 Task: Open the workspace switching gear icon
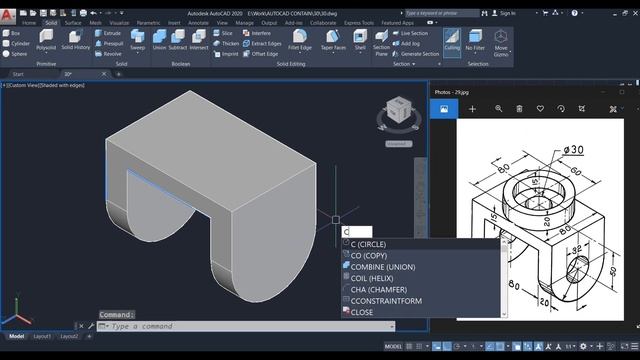point(583,347)
